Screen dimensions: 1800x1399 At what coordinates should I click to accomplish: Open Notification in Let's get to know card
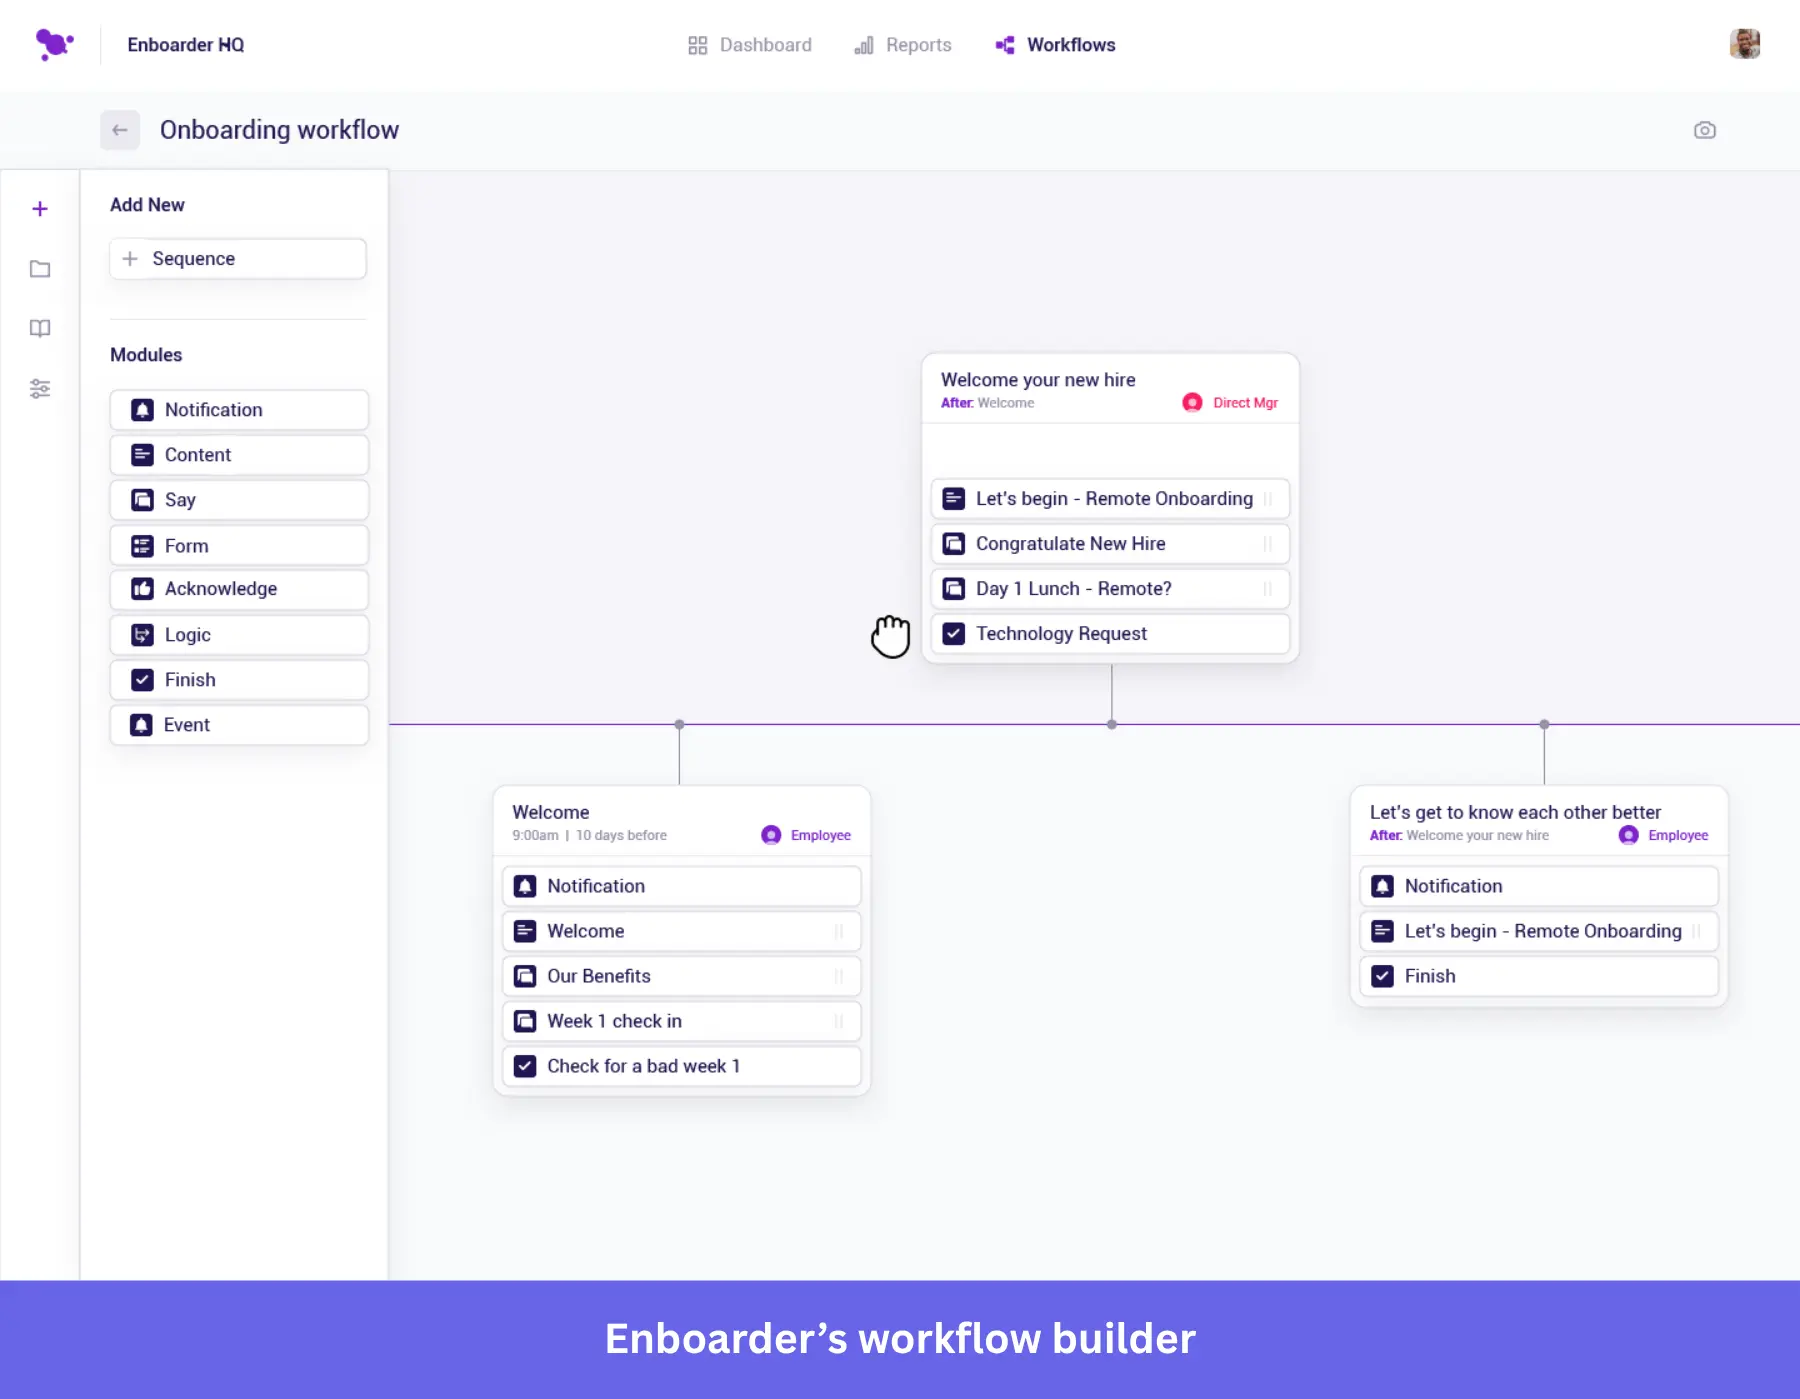[x=1538, y=886]
